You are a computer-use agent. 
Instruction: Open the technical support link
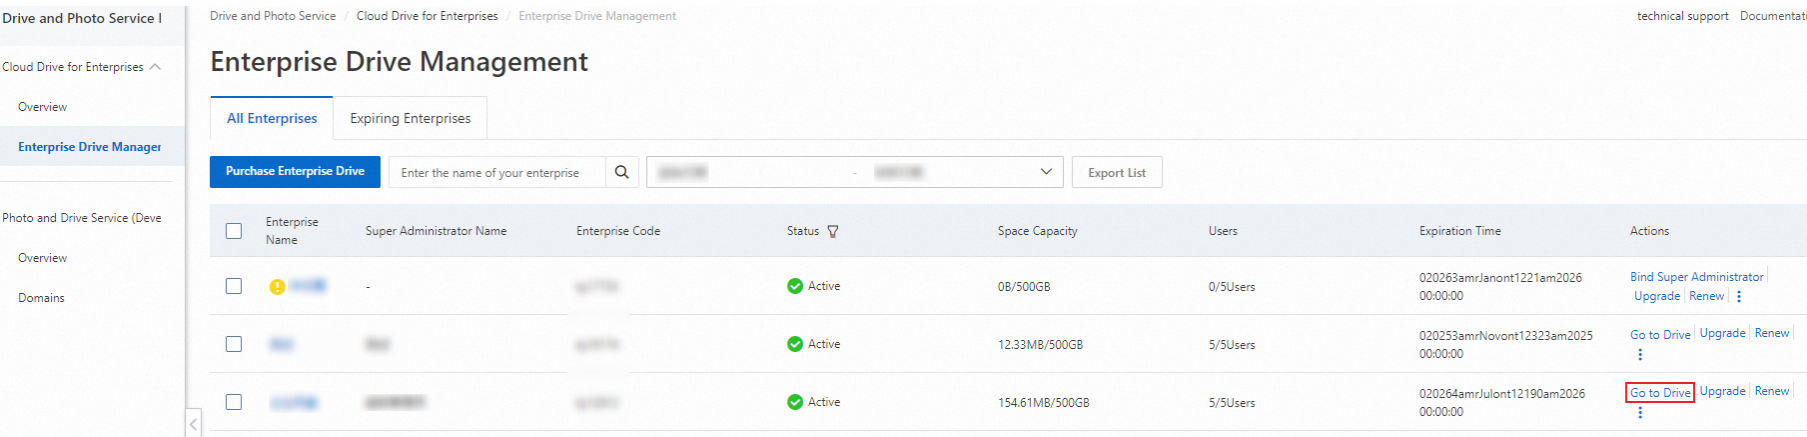(x=1682, y=16)
